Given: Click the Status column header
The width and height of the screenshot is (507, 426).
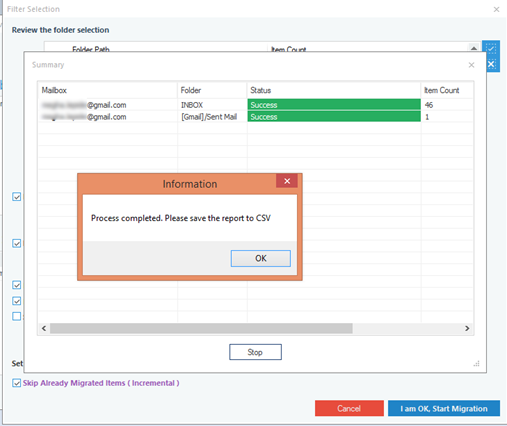Looking at the screenshot, I should click(x=334, y=90).
